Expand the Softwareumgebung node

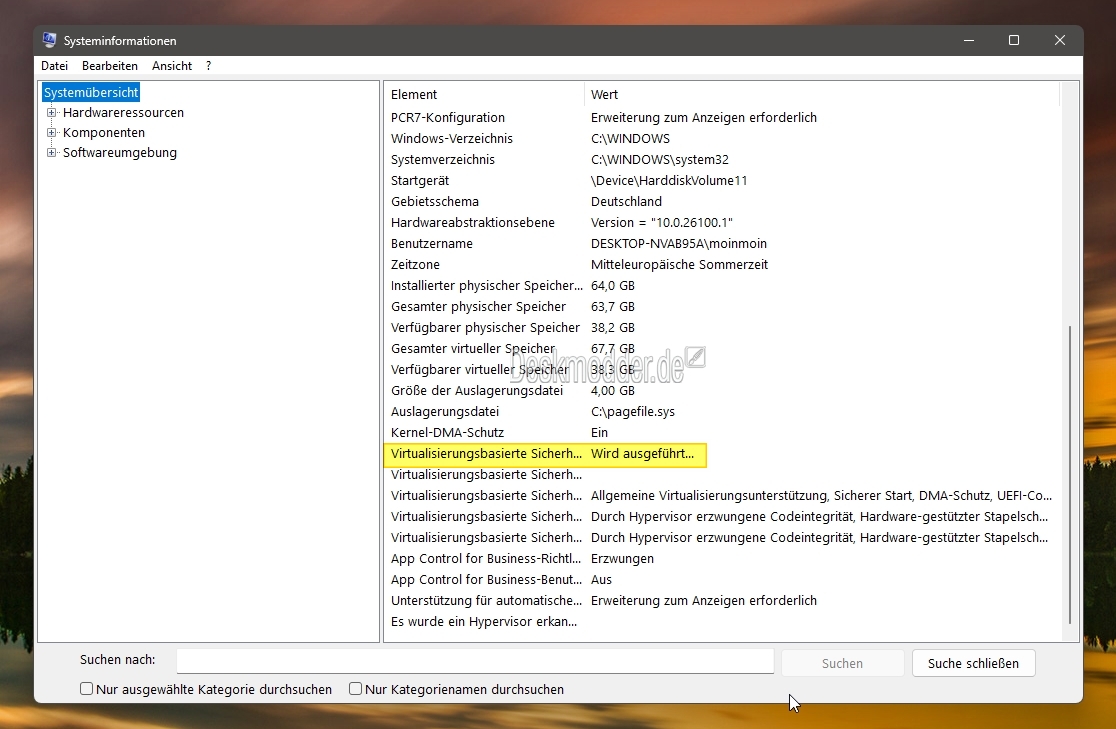(51, 152)
